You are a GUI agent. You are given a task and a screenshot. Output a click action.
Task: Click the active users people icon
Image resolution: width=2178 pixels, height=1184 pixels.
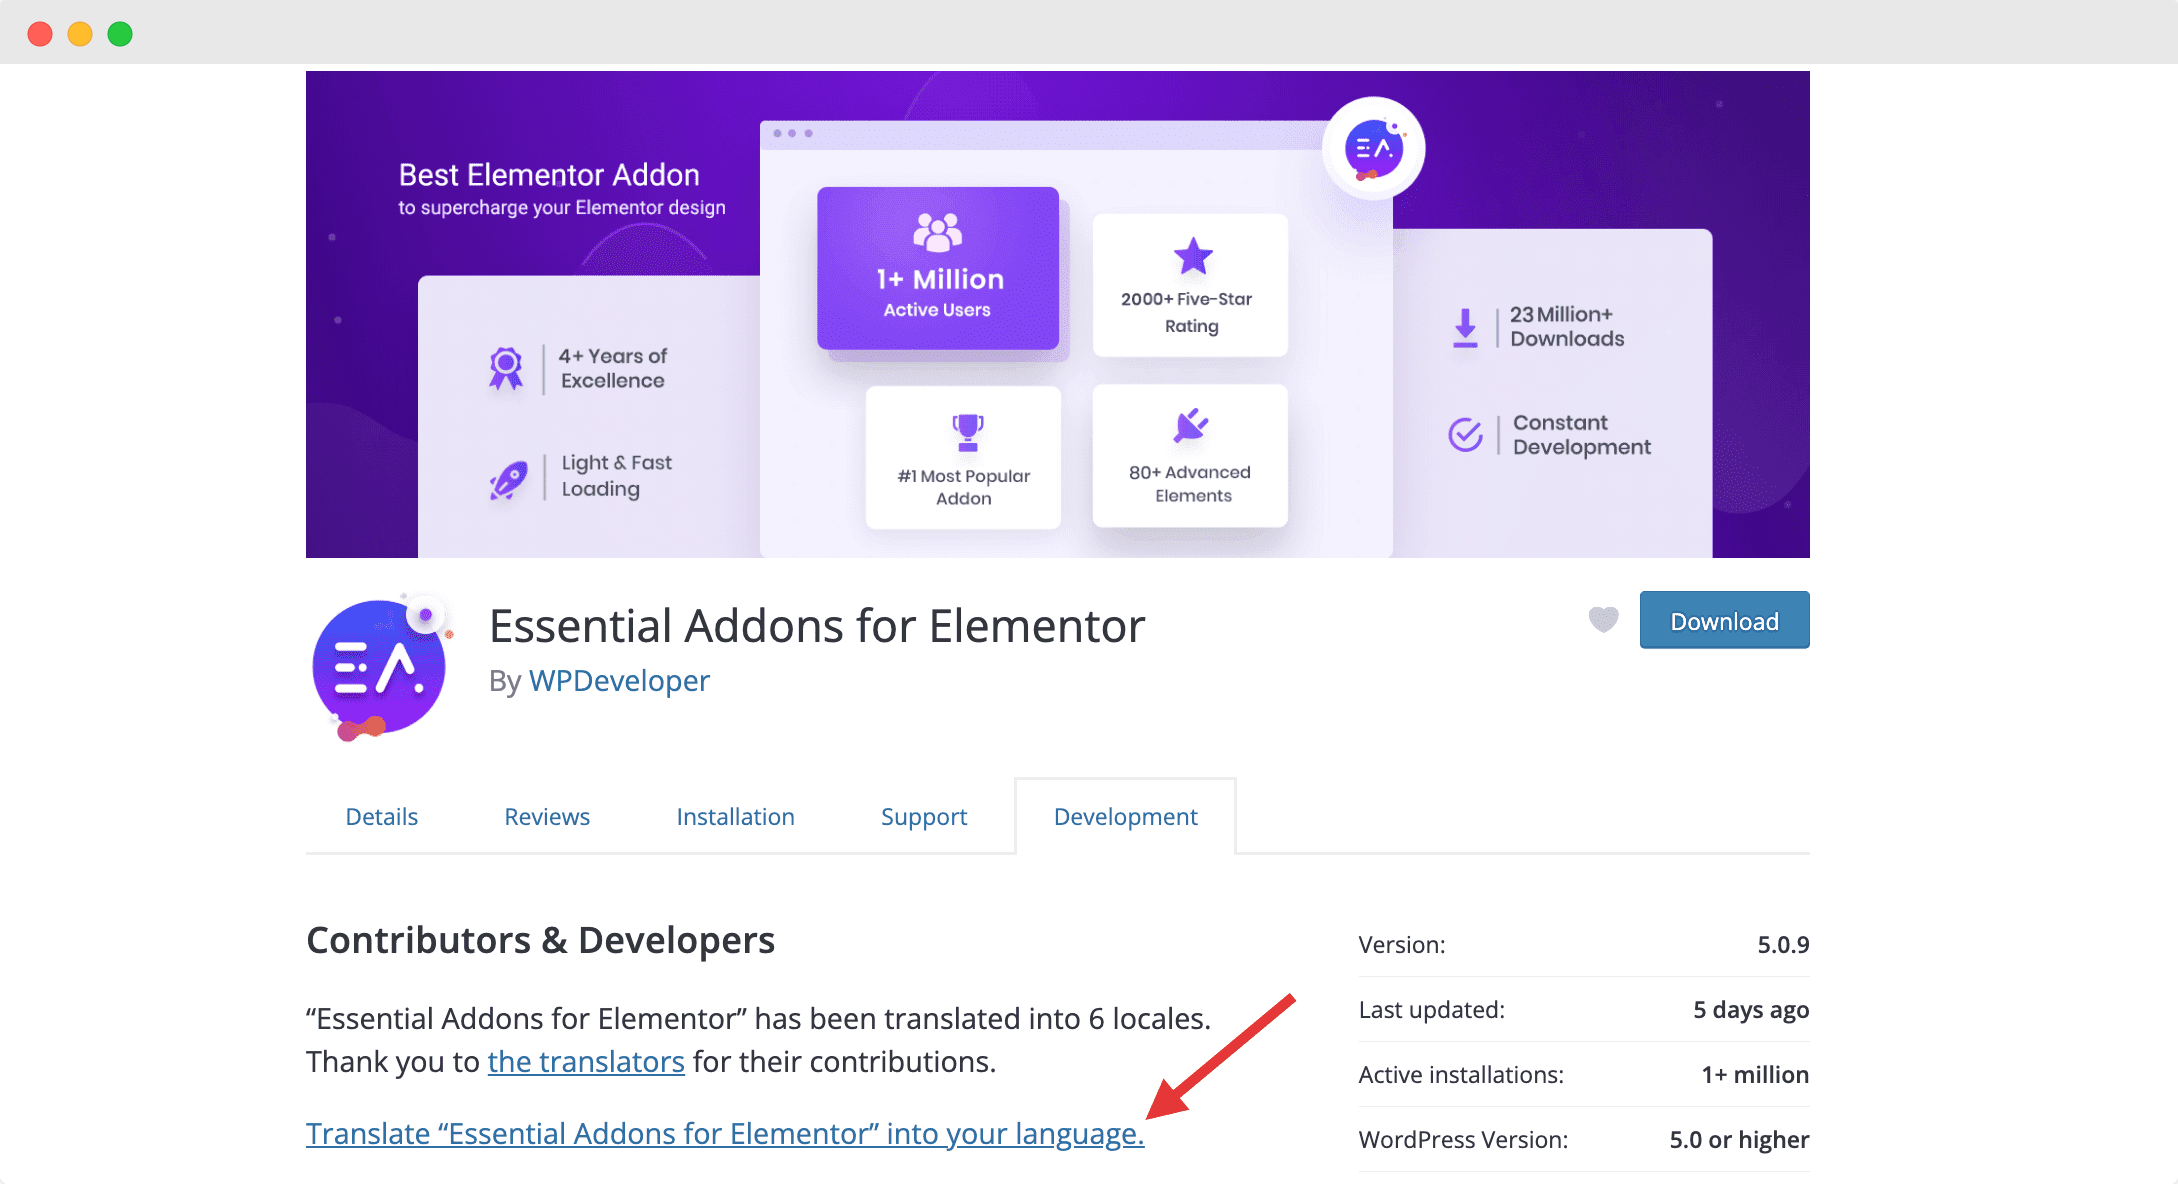point(937,232)
